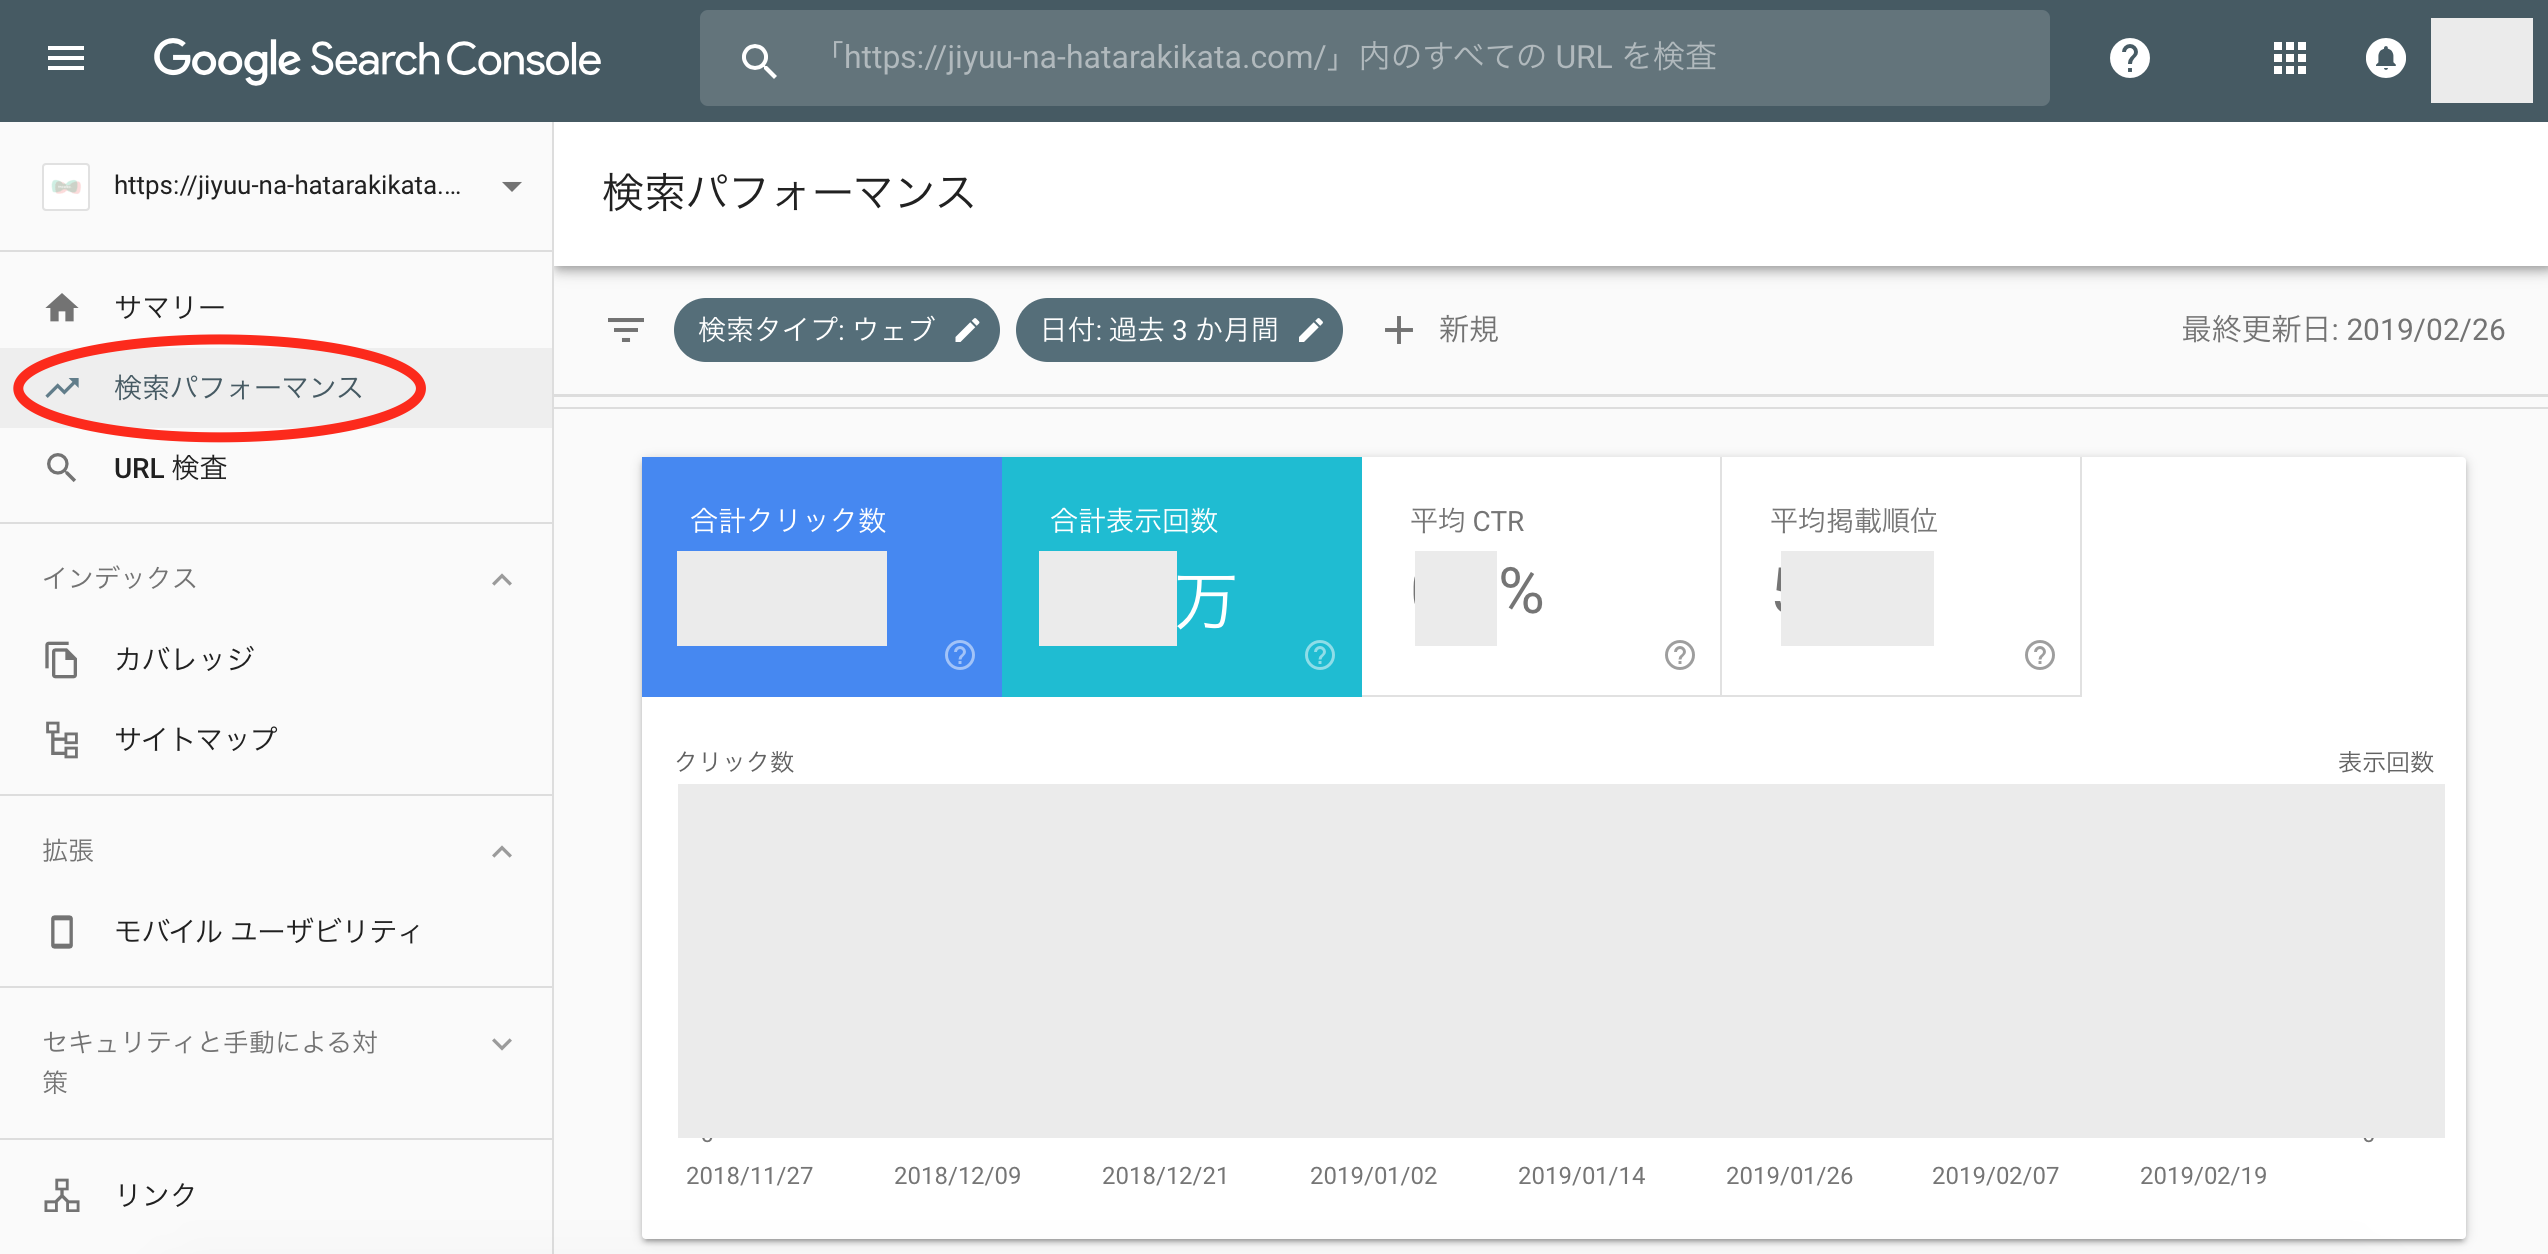This screenshot has height=1254, width=2548.
Task: Open the モバイル ユーザビリティ report
Action: pos(276,931)
